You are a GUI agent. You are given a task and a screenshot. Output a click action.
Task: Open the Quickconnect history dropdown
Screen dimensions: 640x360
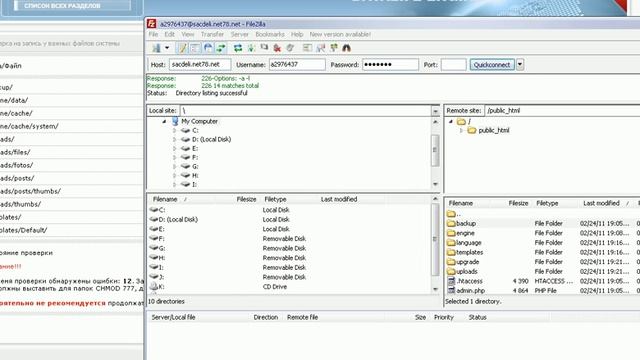click(520, 64)
